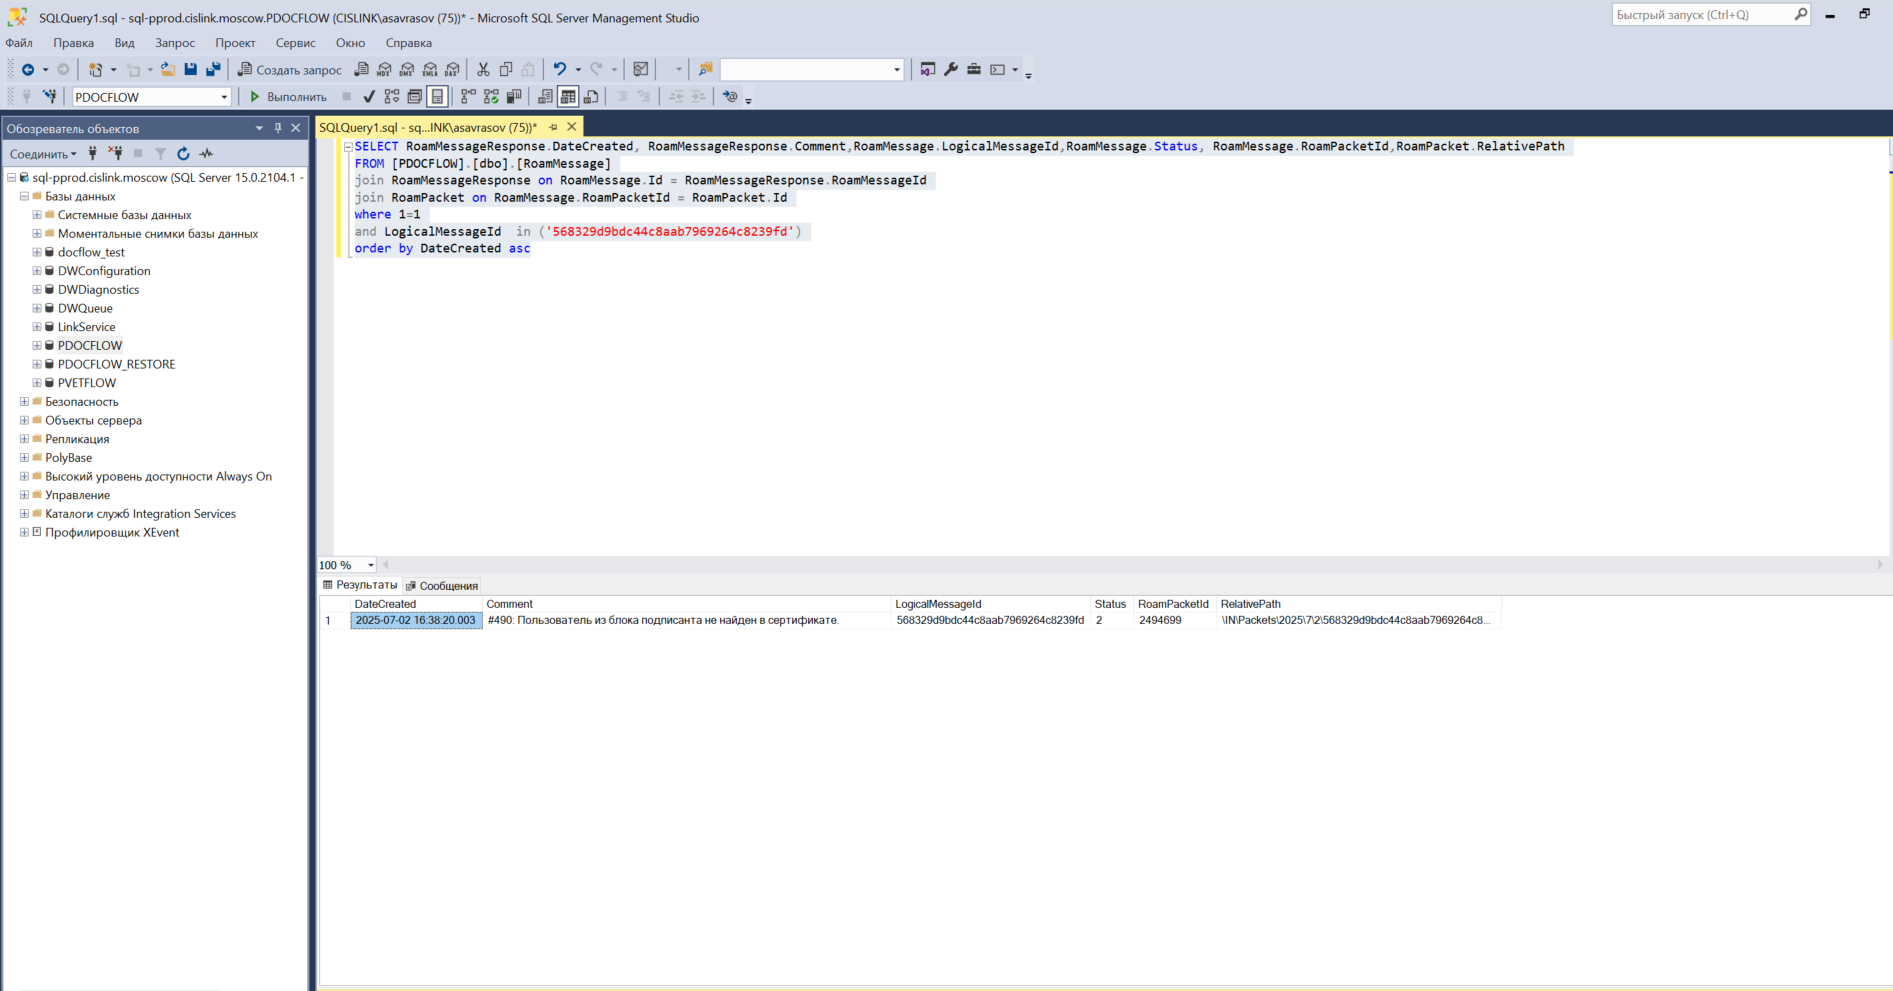Select the PVETFLOW database
The width and height of the screenshot is (1893, 991).
(87, 383)
